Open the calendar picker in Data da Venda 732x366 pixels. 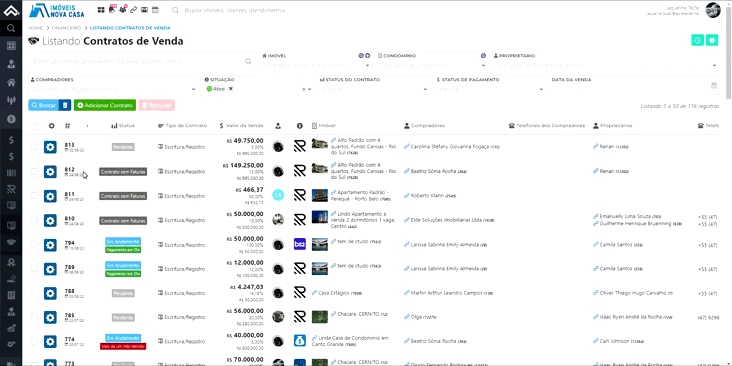(x=714, y=86)
